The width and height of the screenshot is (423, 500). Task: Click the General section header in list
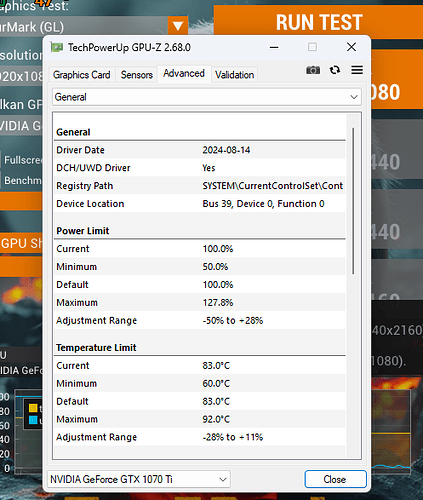tap(73, 132)
